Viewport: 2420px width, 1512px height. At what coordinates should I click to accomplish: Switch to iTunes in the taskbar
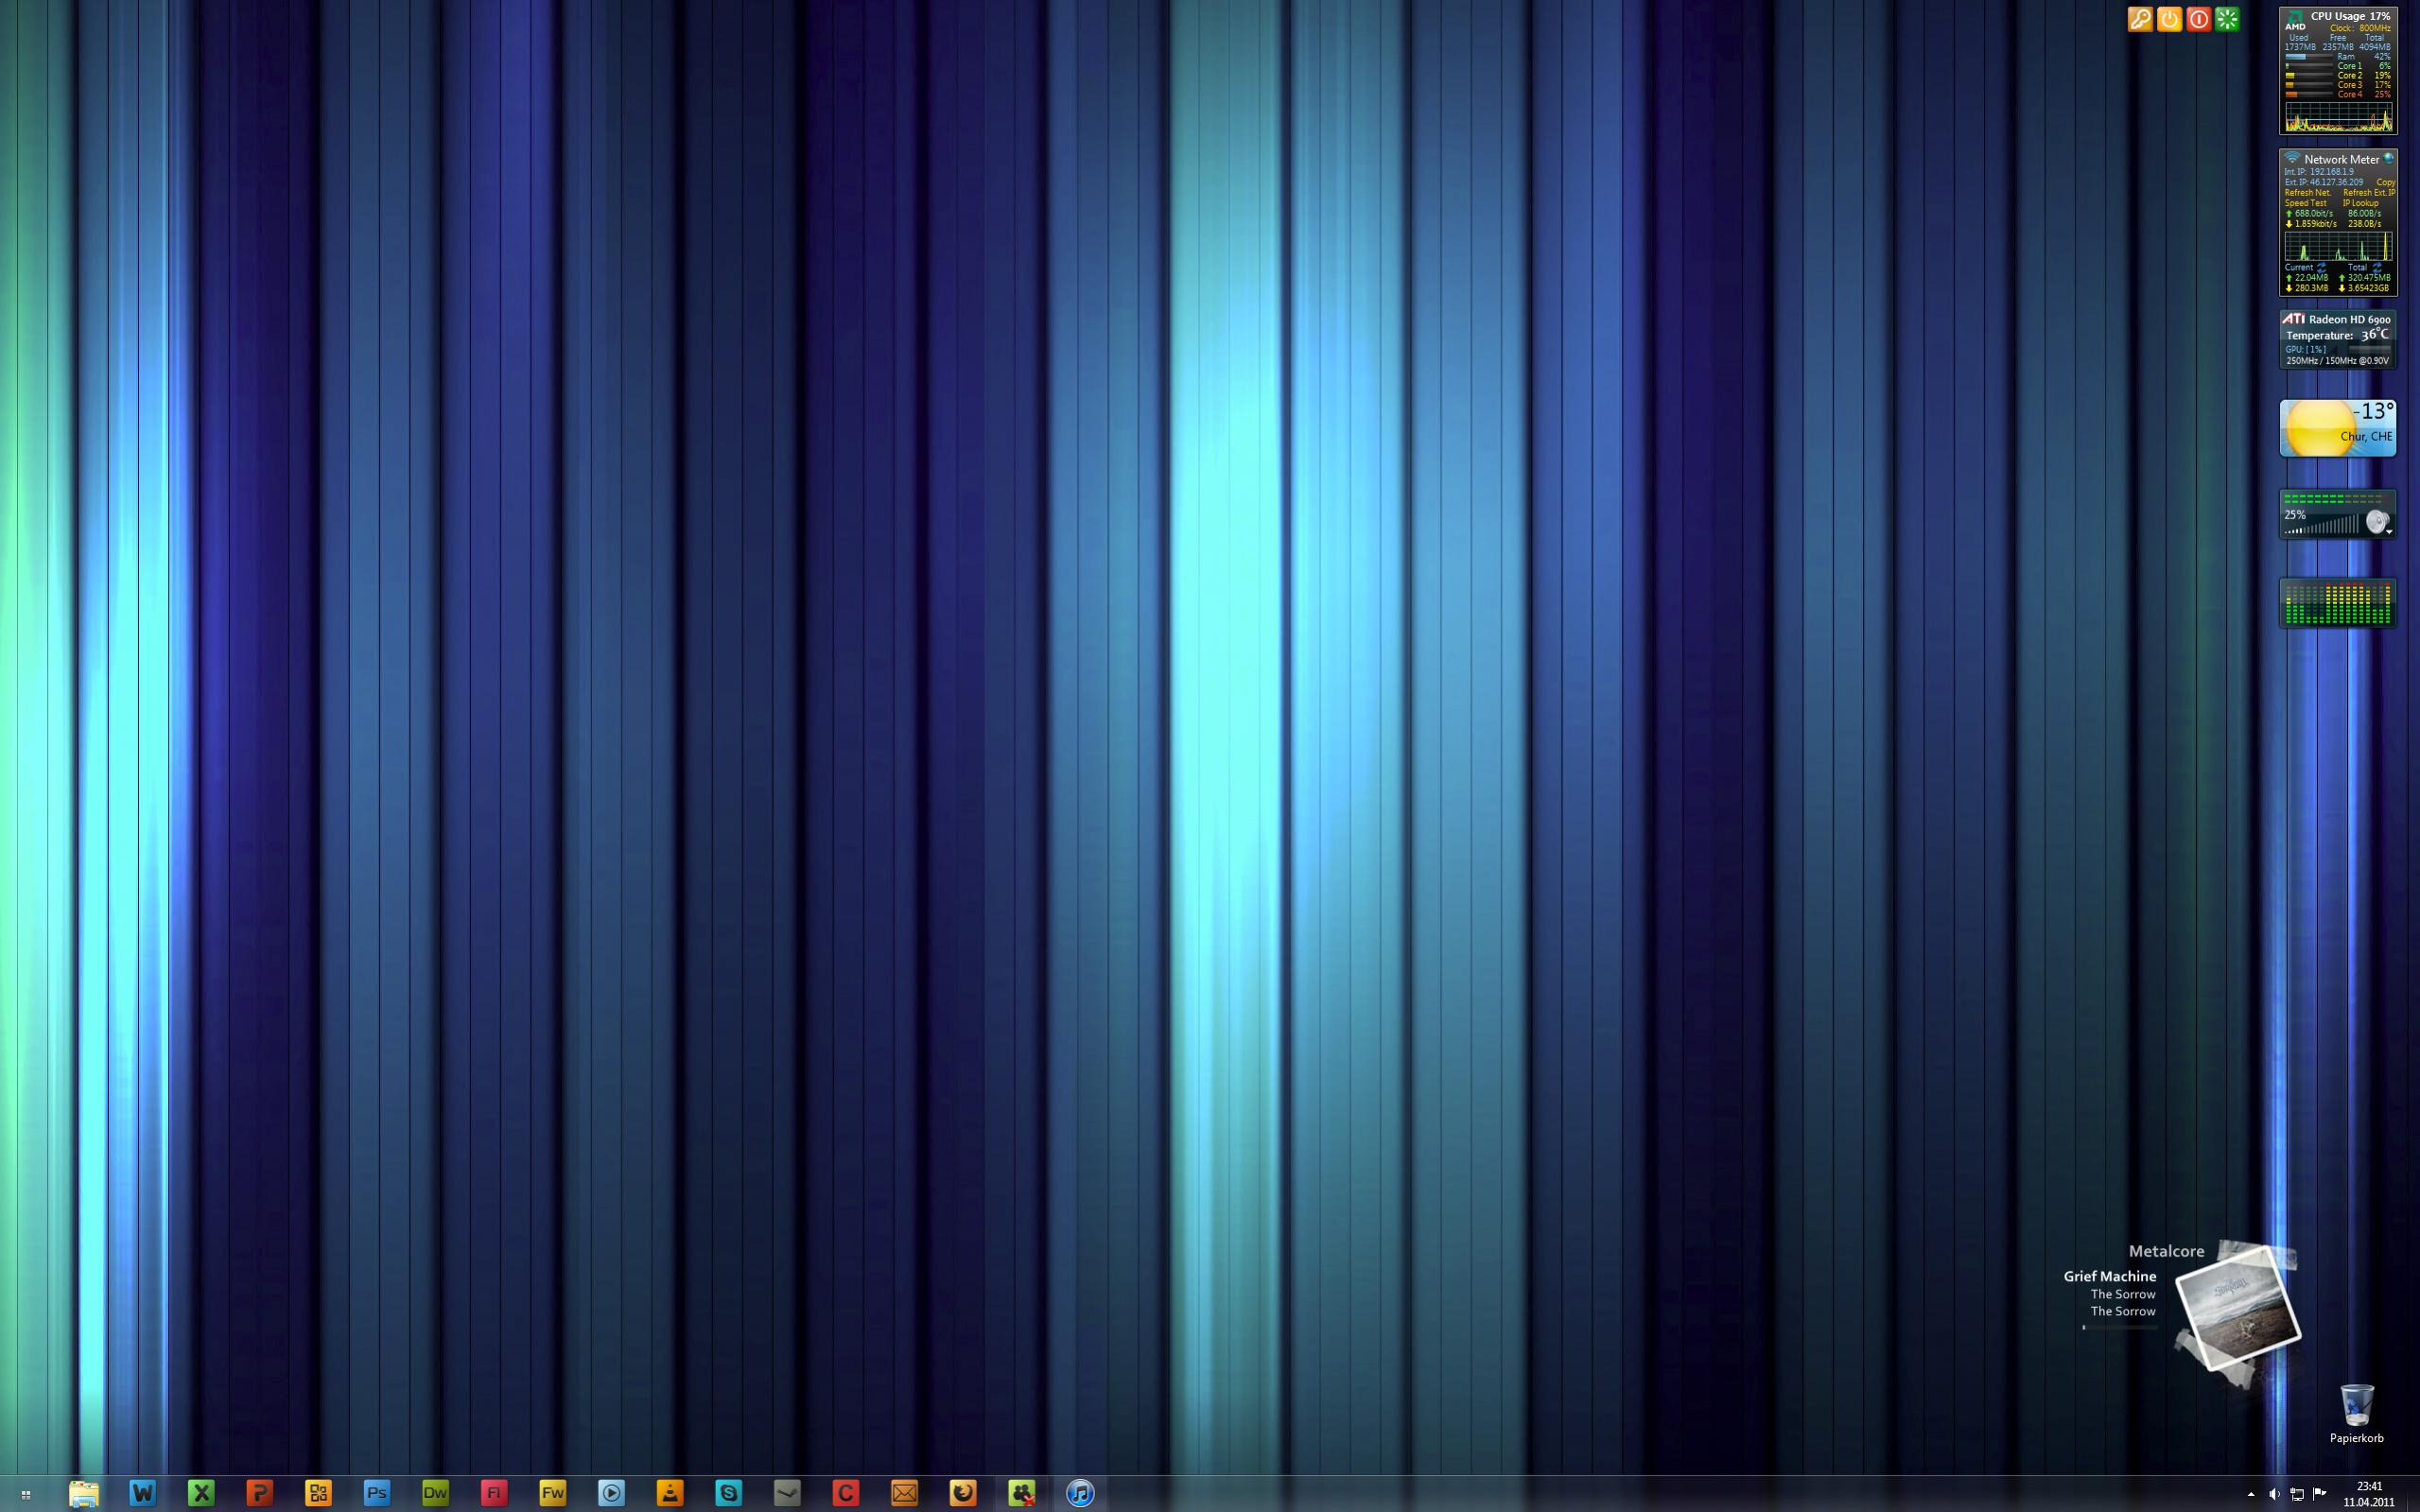click(x=1080, y=1493)
